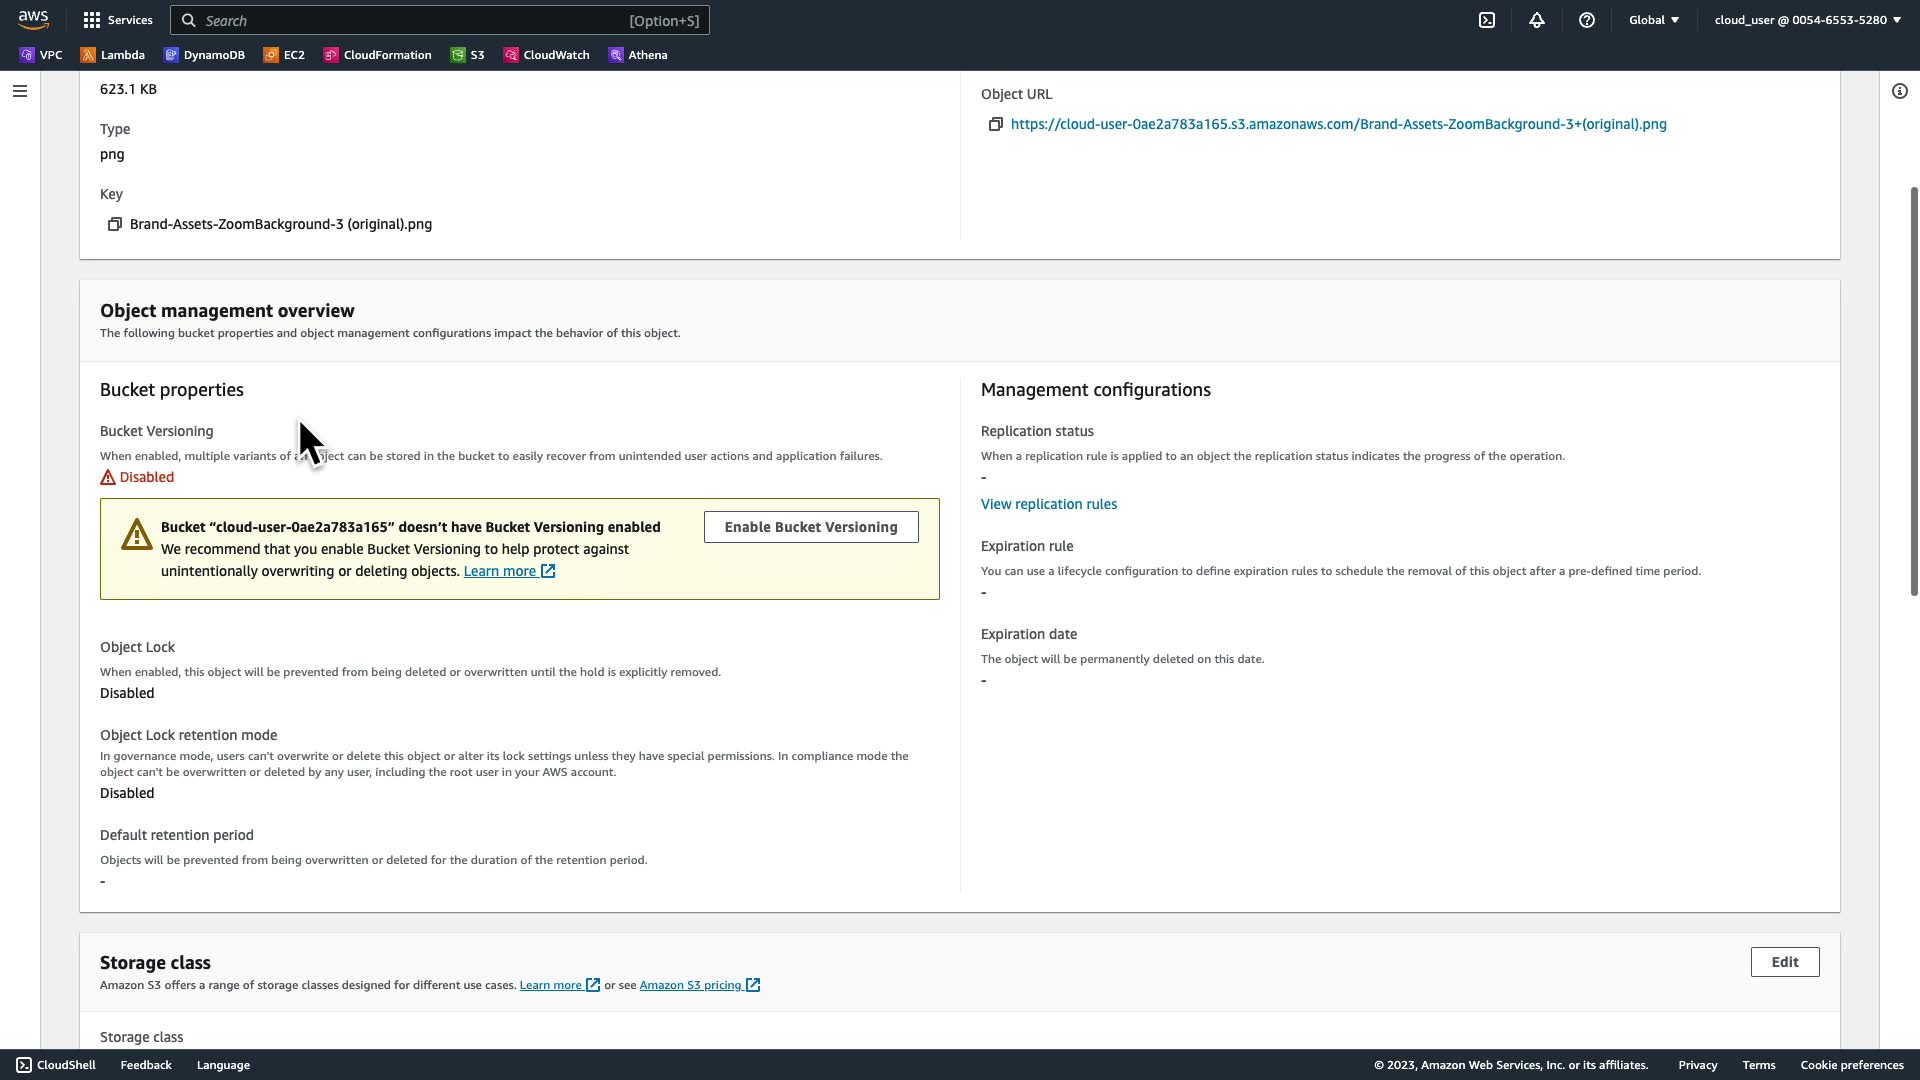Open the CloudShell icon in top bar
The width and height of the screenshot is (1920, 1080).
click(x=1487, y=20)
